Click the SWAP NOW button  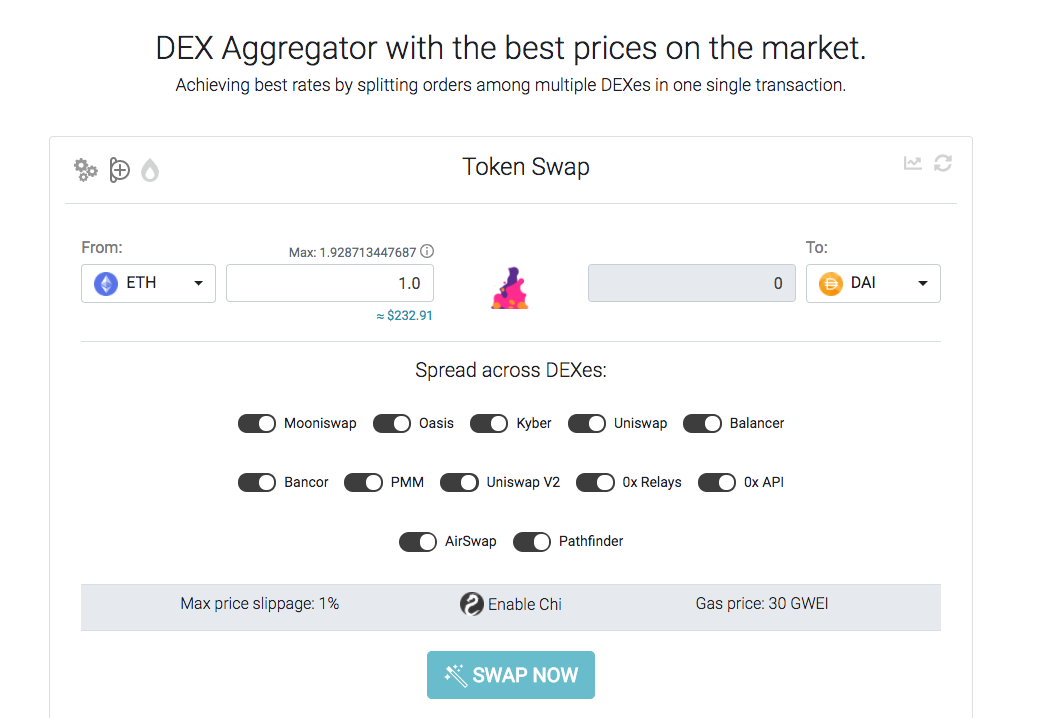(511, 675)
